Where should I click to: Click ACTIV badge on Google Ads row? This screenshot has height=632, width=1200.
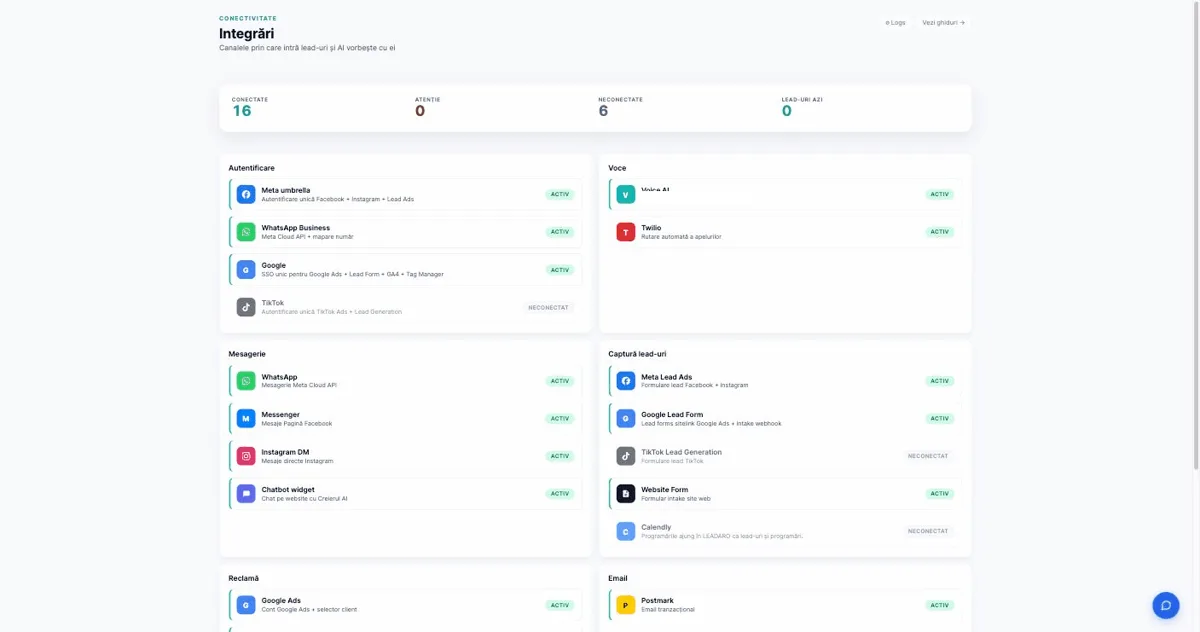click(x=560, y=605)
